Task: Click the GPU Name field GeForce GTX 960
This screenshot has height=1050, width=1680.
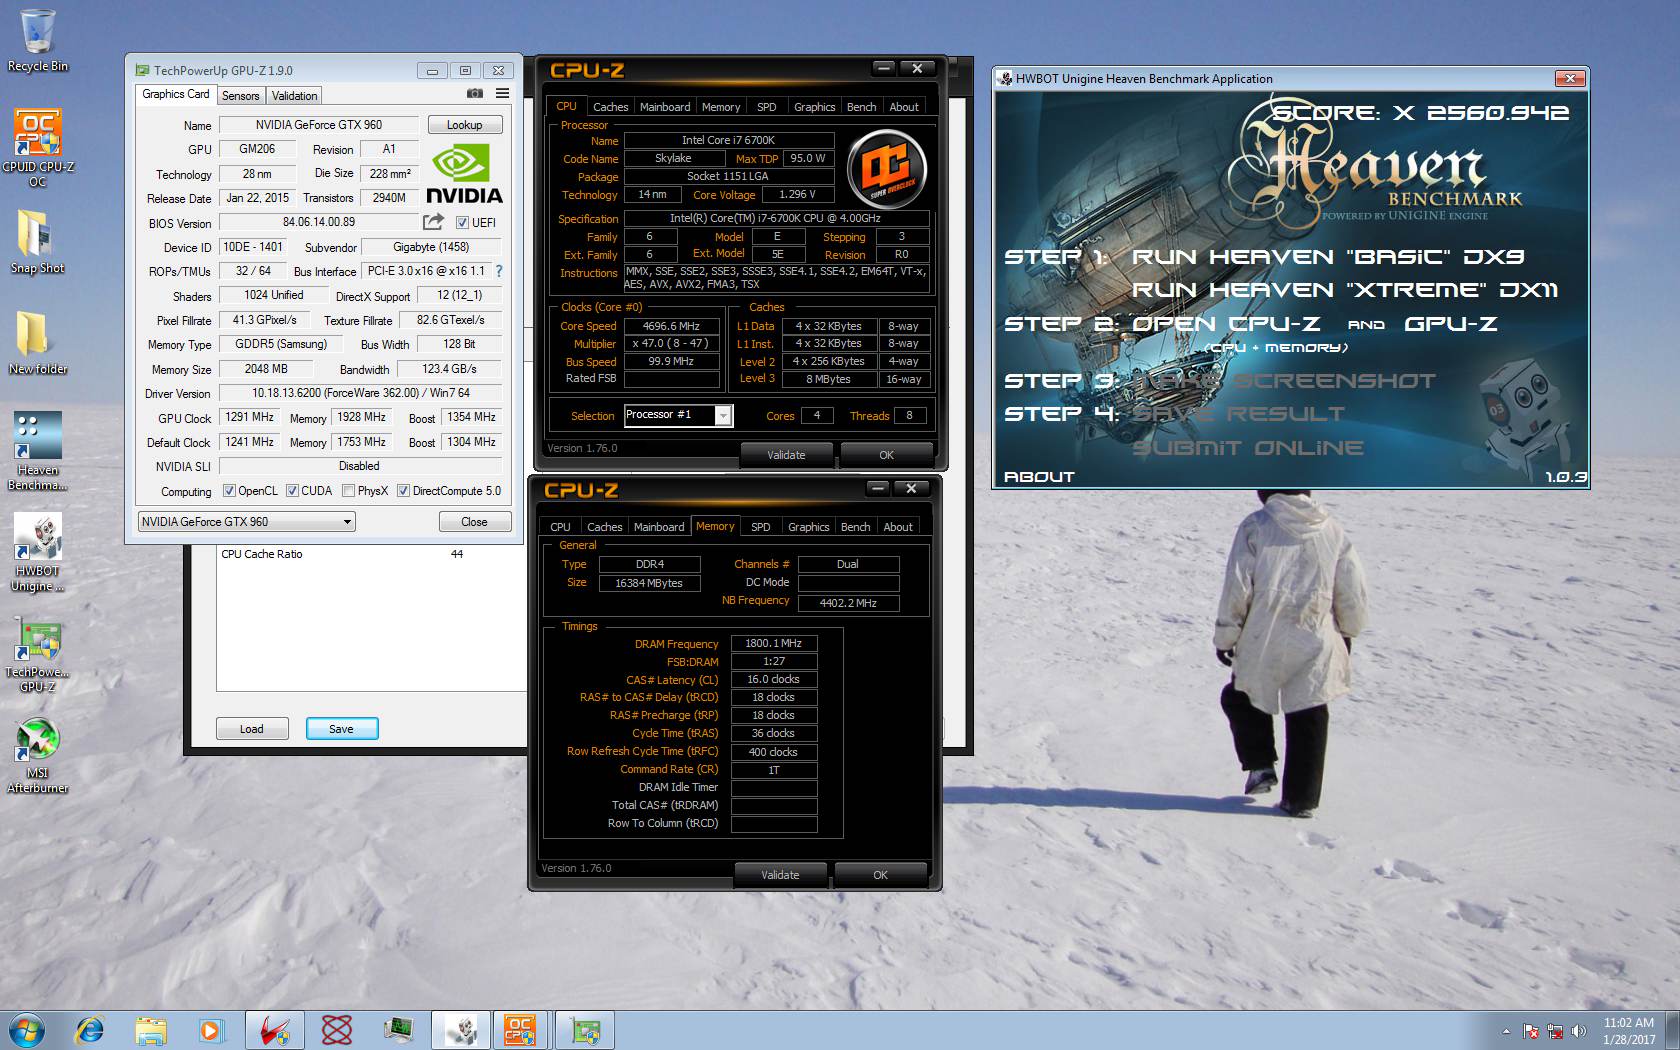Action: coord(319,125)
